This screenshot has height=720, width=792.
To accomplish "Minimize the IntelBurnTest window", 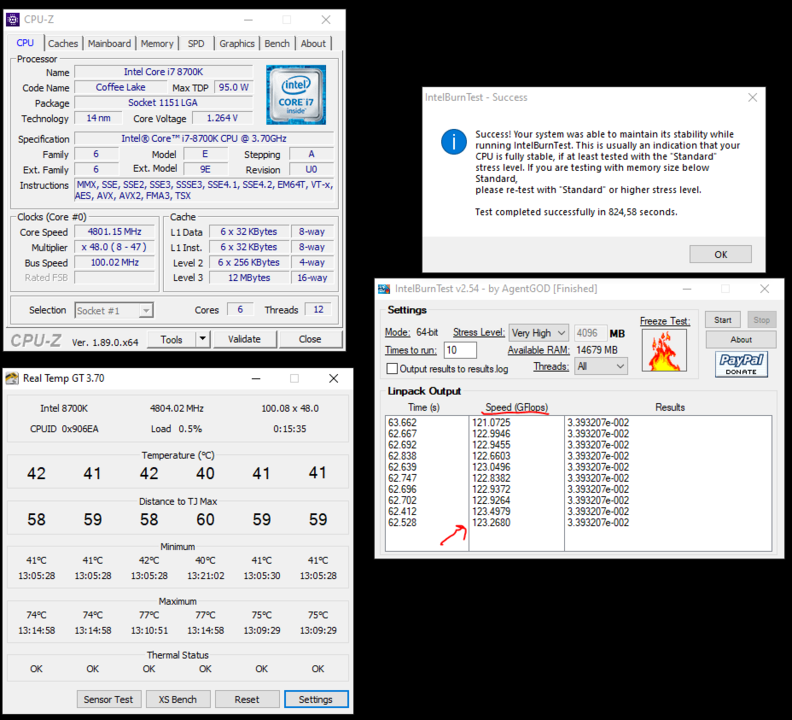I will click(x=686, y=289).
